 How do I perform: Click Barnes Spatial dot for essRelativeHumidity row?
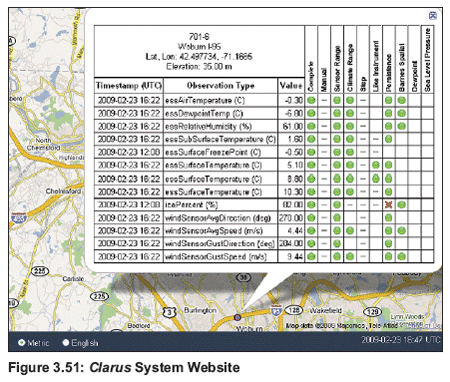pos(401,126)
